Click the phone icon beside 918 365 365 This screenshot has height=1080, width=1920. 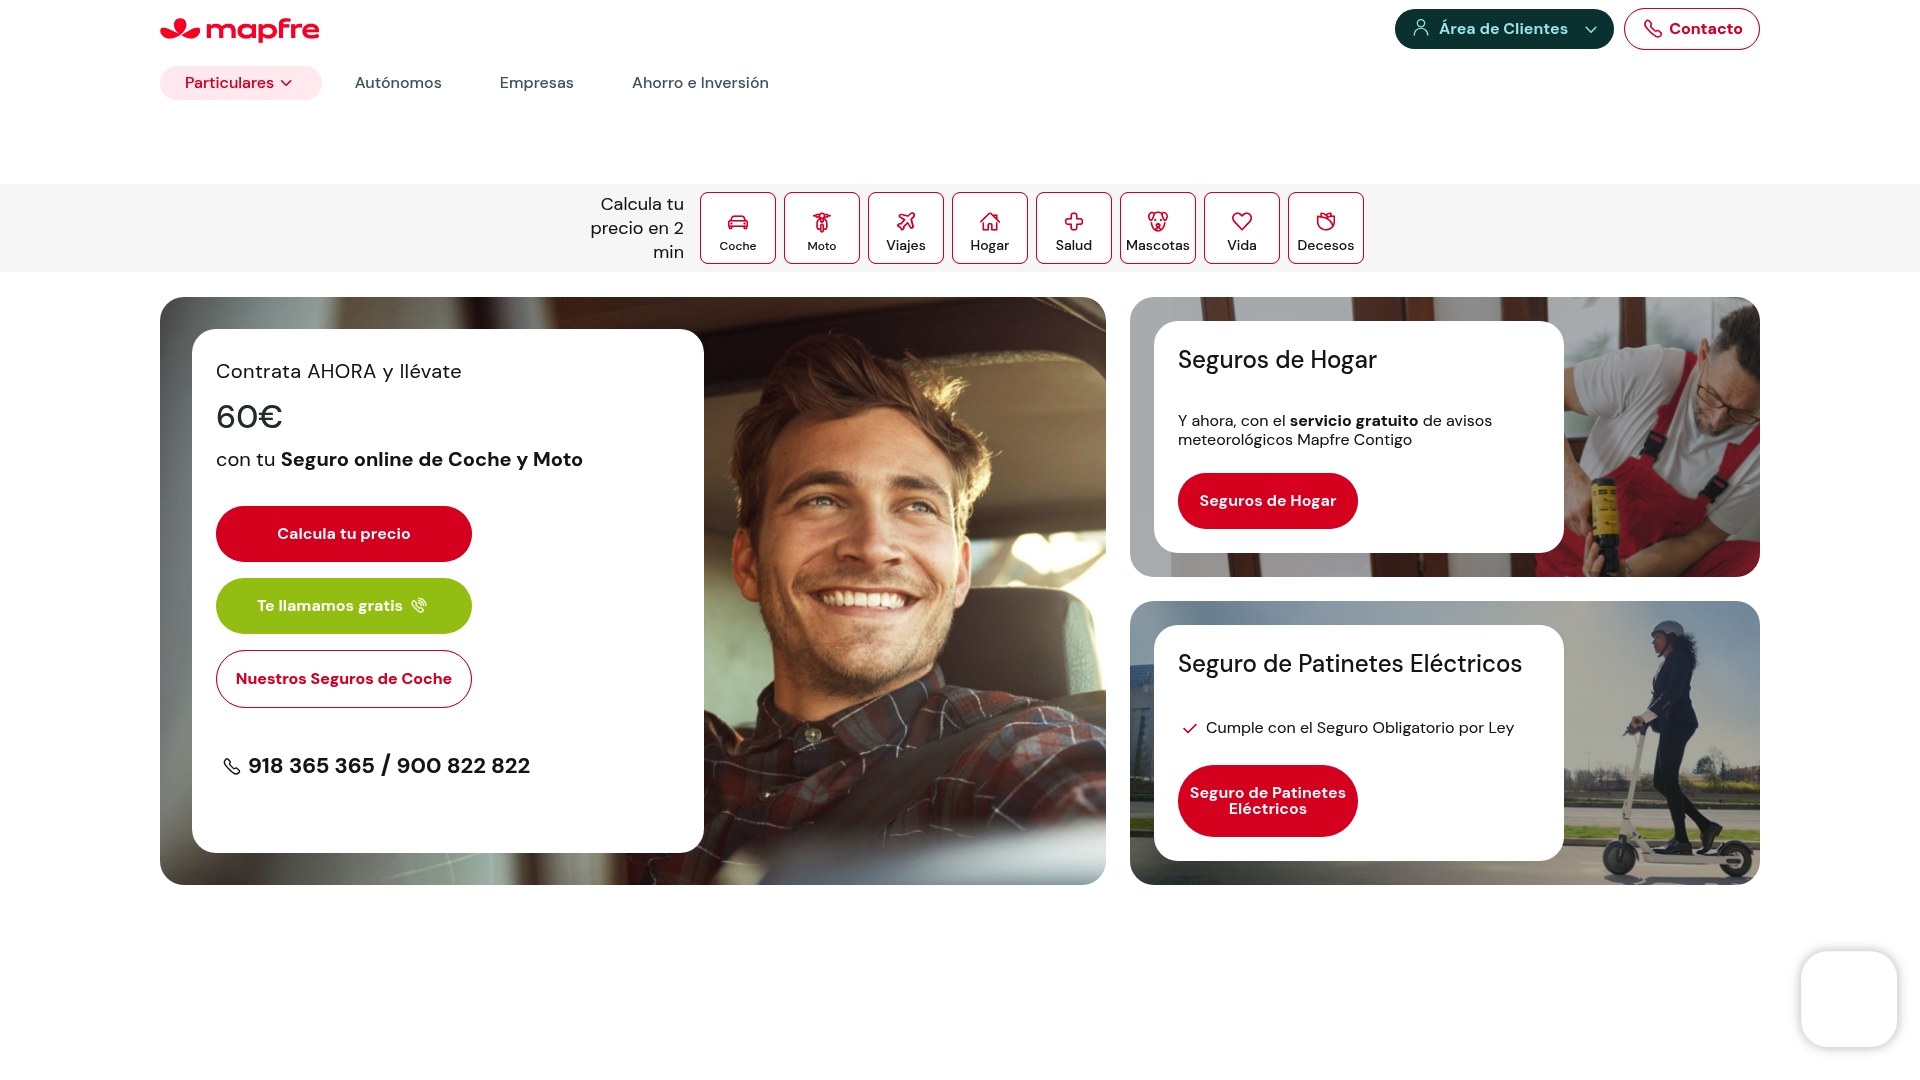[231, 767]
